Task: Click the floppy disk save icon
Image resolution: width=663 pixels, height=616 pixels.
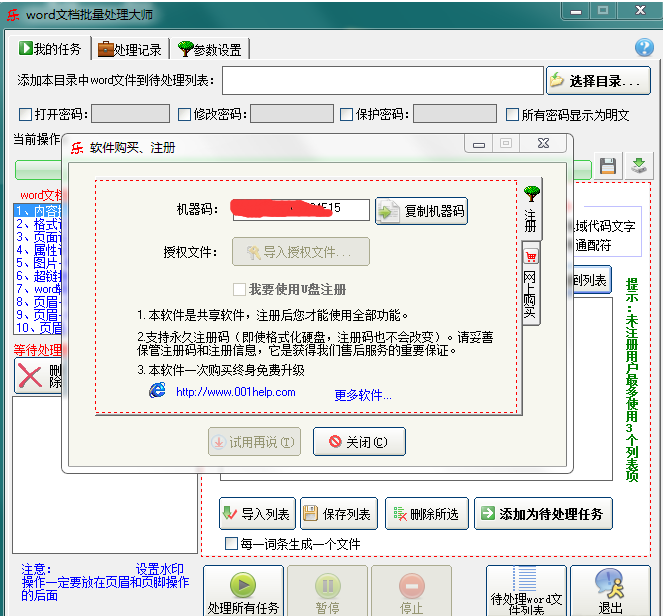Action: pyautogui.click(x=608, y=166)
